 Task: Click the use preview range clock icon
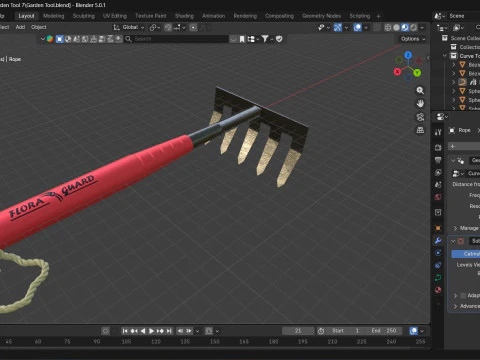321,331
